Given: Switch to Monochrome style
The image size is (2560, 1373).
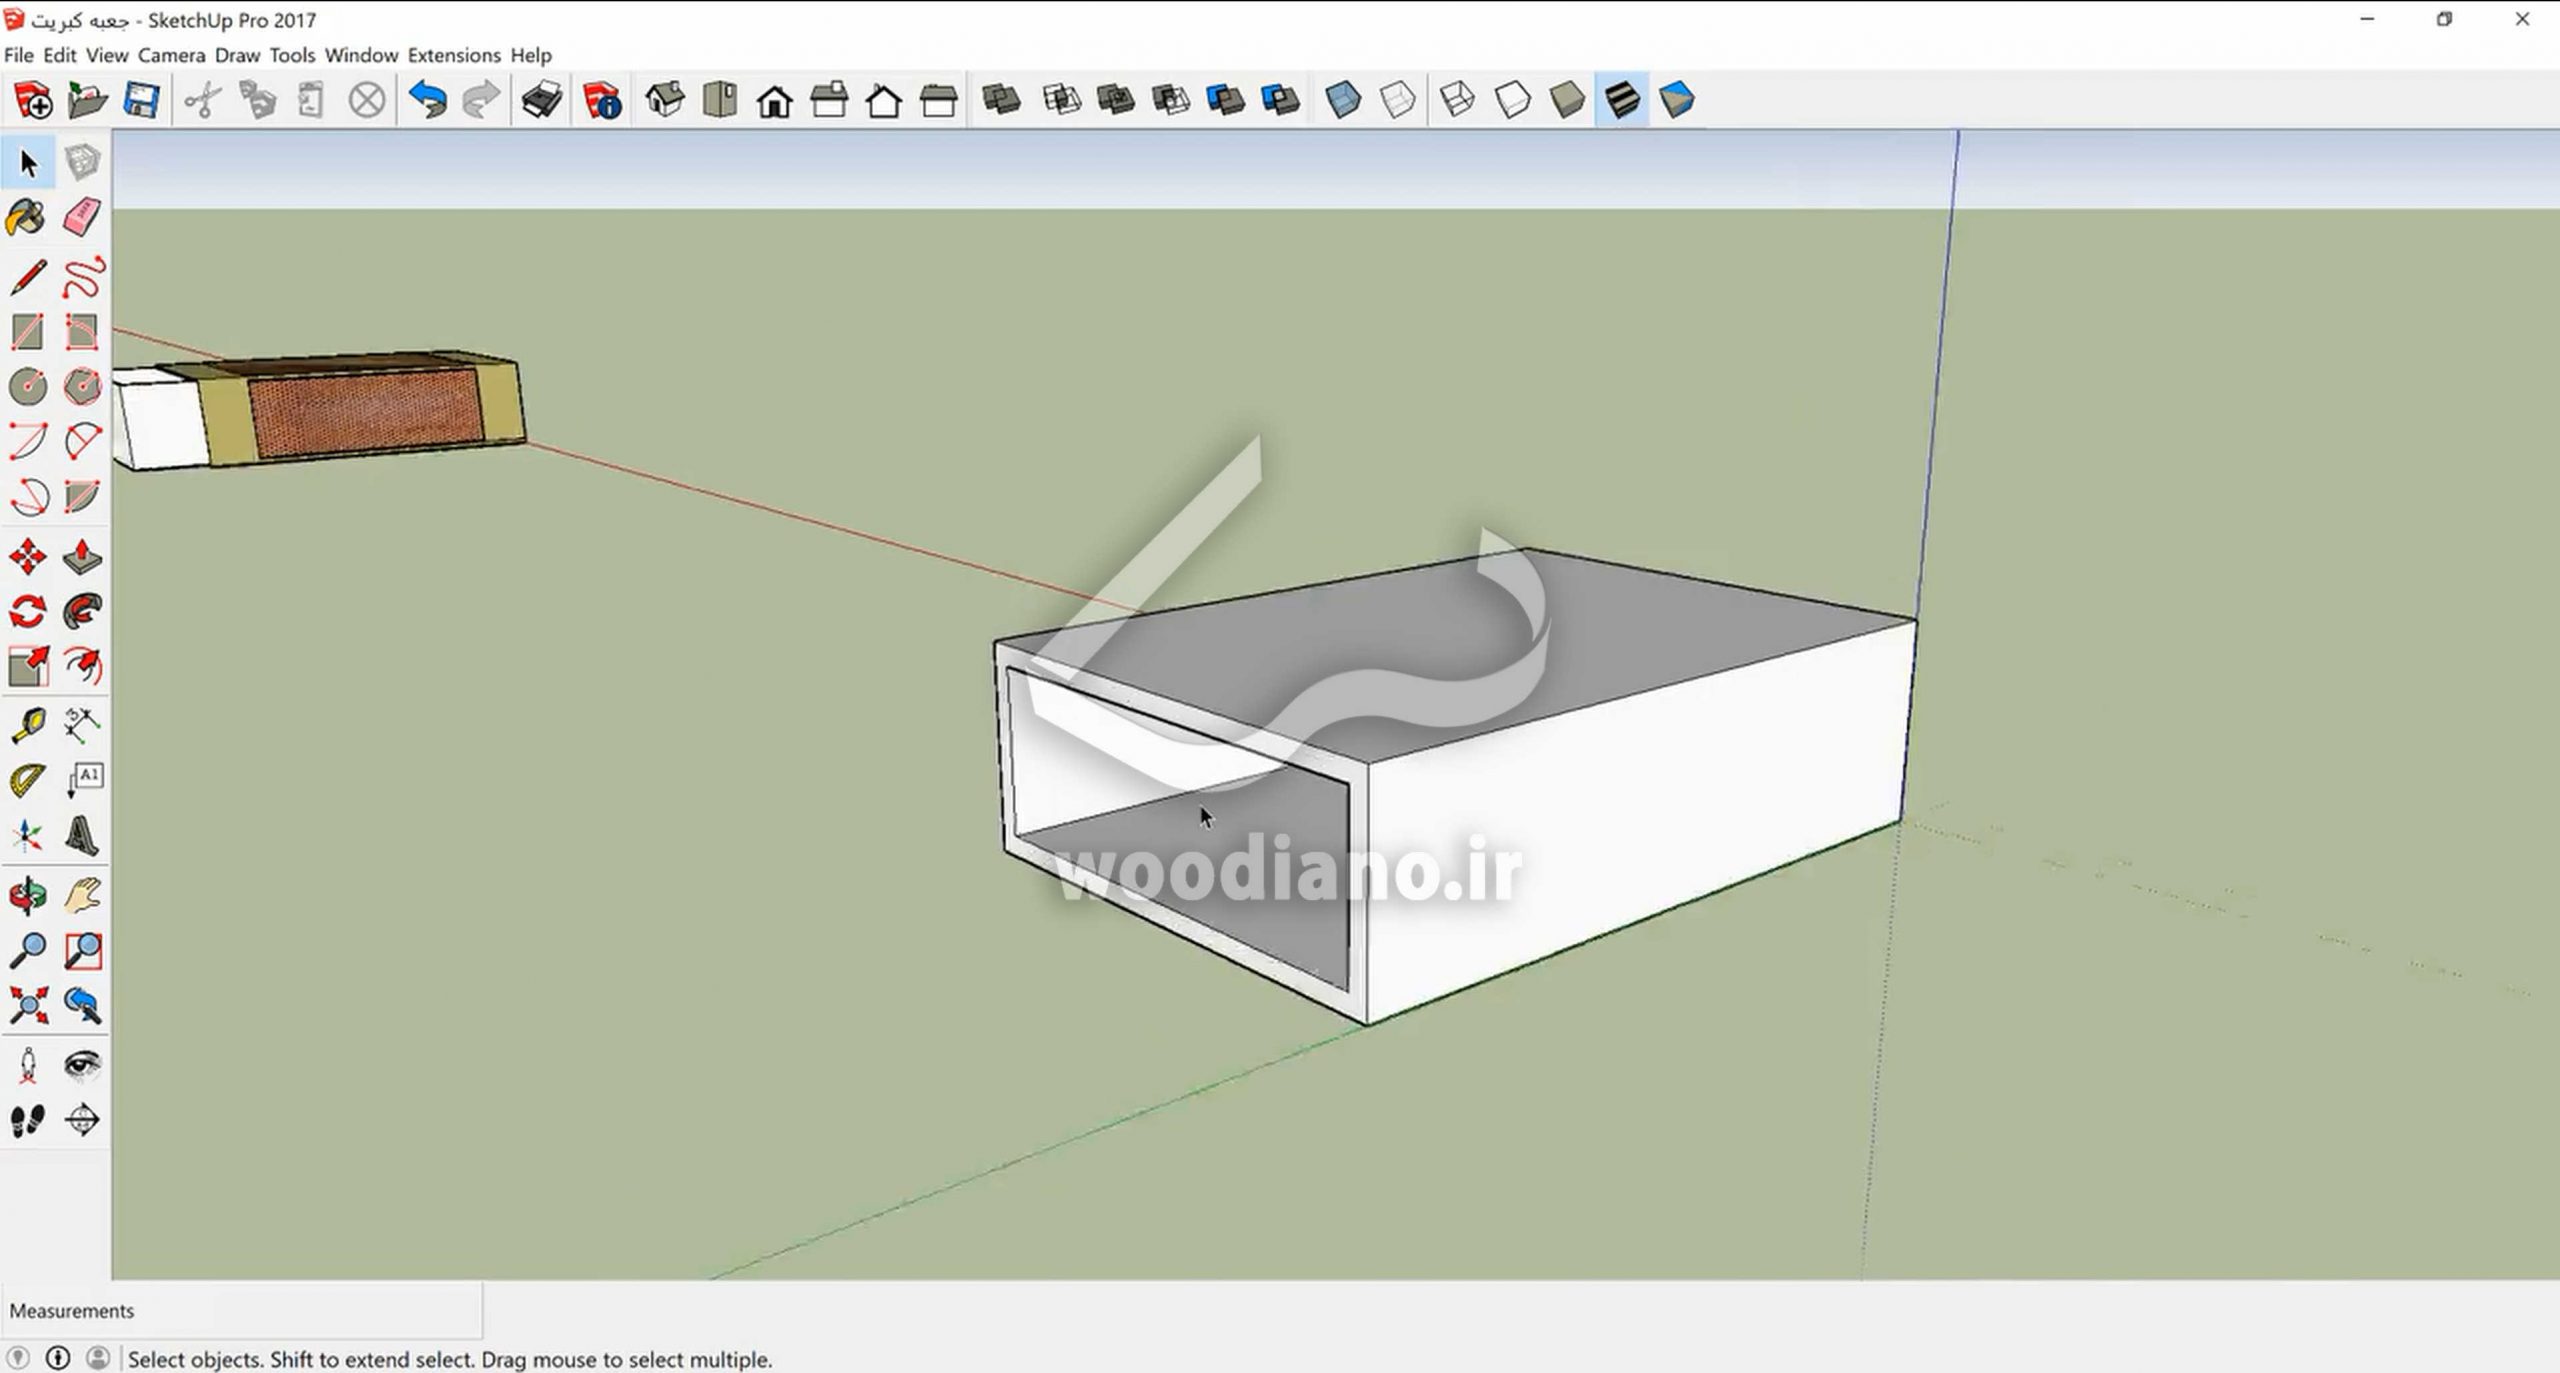Looking at the screenshot, I should 1677,100.
